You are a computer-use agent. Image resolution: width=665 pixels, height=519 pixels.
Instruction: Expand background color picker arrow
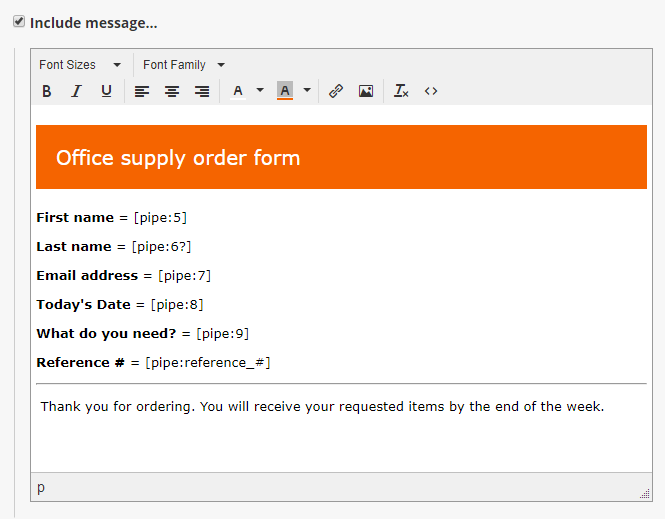coord(307,90)
